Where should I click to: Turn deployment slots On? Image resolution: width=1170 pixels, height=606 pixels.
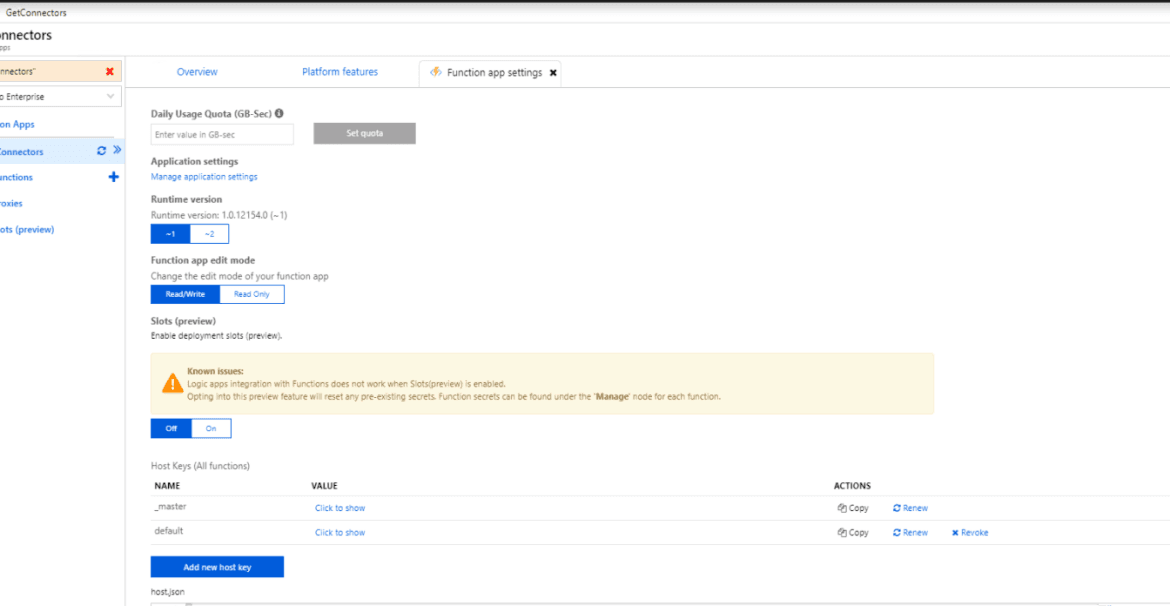pos(211,428)
